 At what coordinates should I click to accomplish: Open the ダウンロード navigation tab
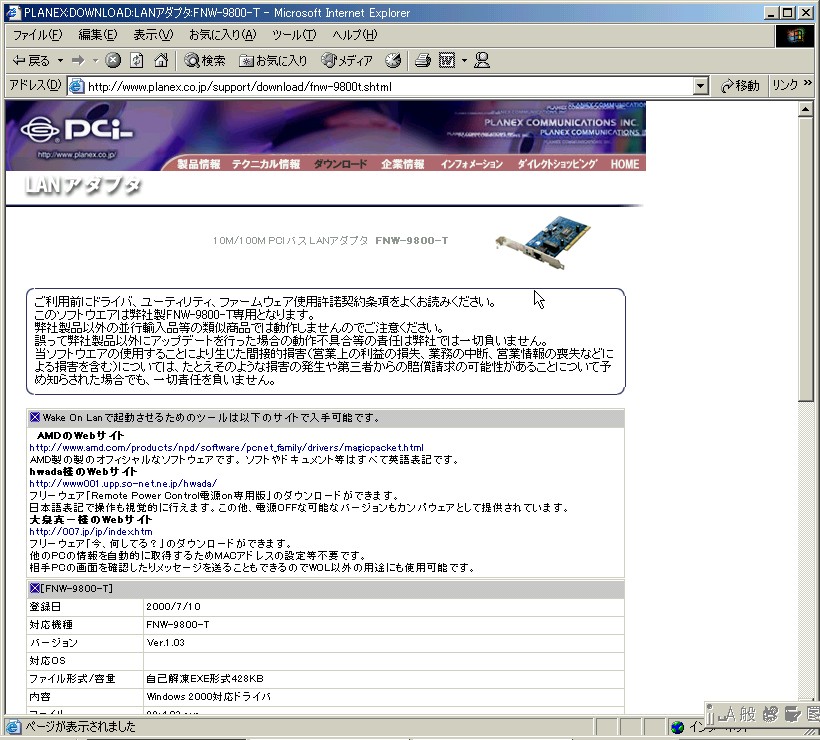340,164
